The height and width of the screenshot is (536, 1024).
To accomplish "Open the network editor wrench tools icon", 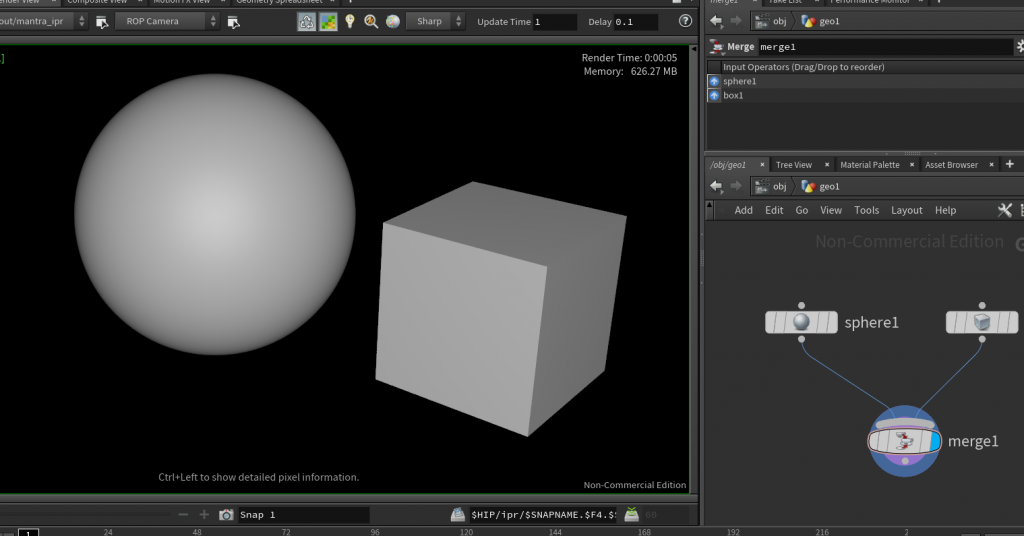I will click(1006, 210).
